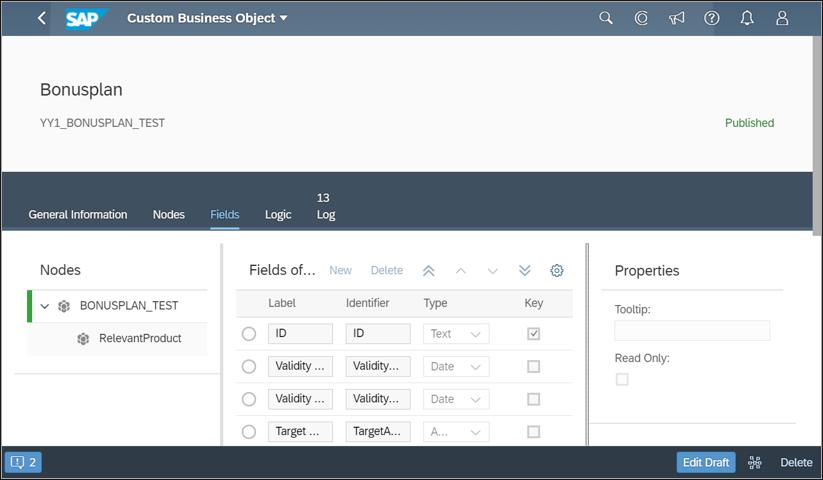823x480 pixels.
Task: Click the Edit Draft button
Action: coord(706,462)
